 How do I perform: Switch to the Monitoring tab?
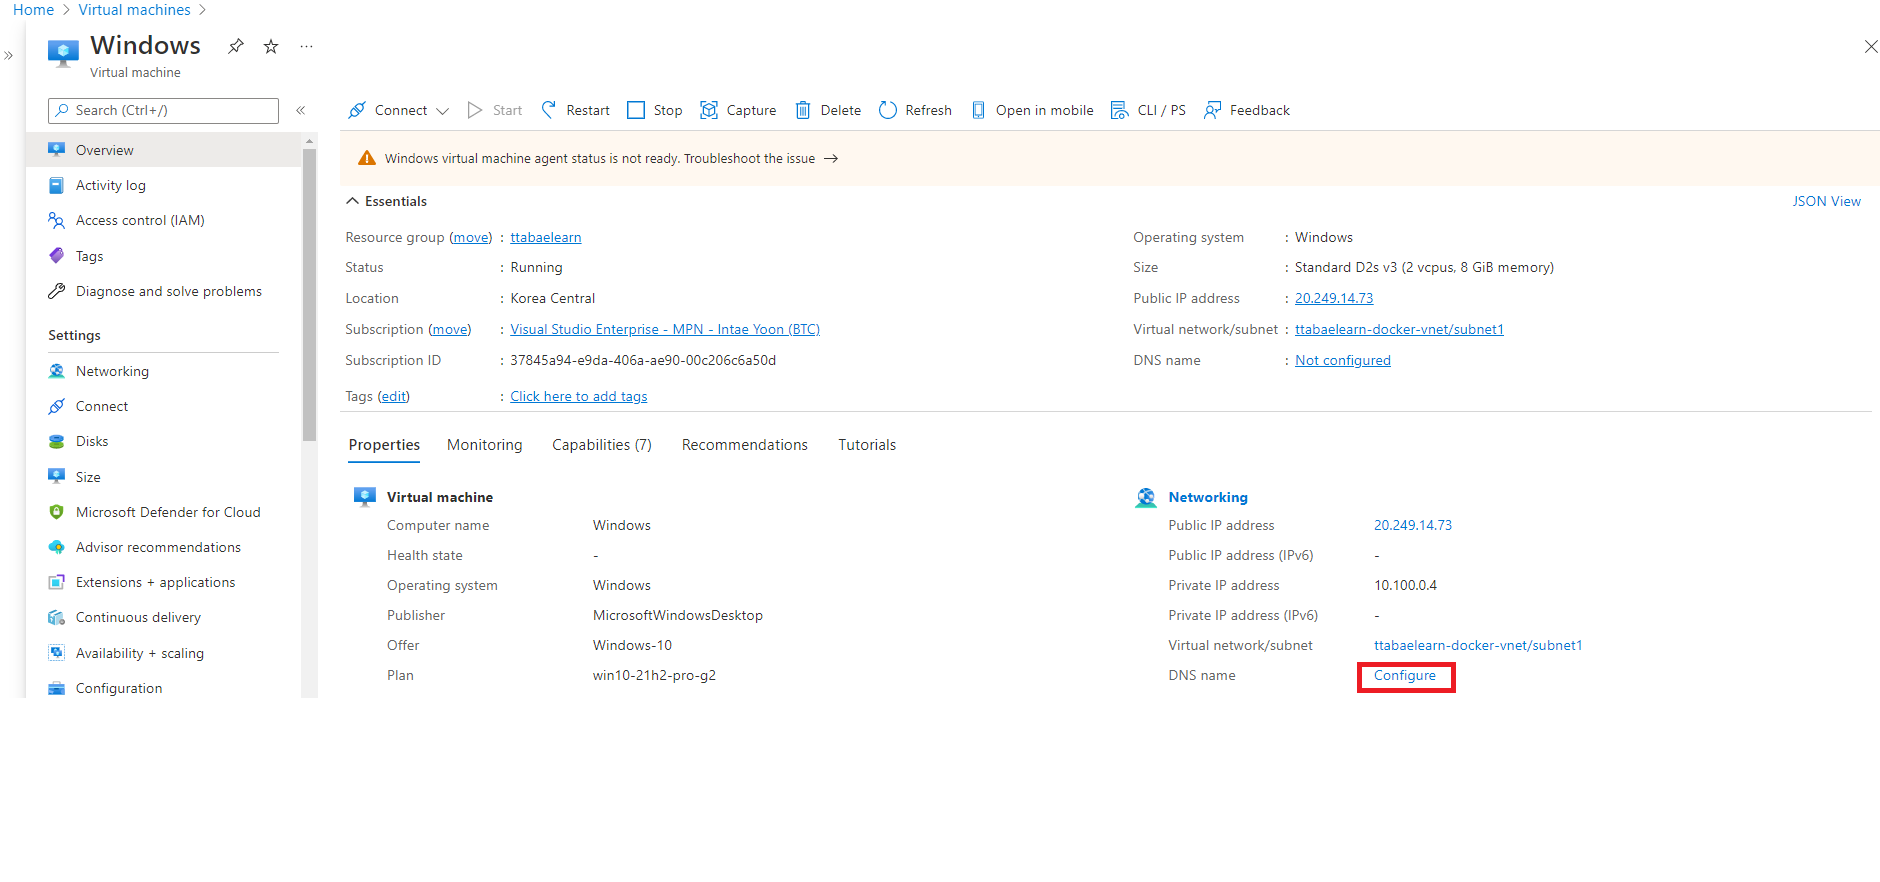click(485, 445)
